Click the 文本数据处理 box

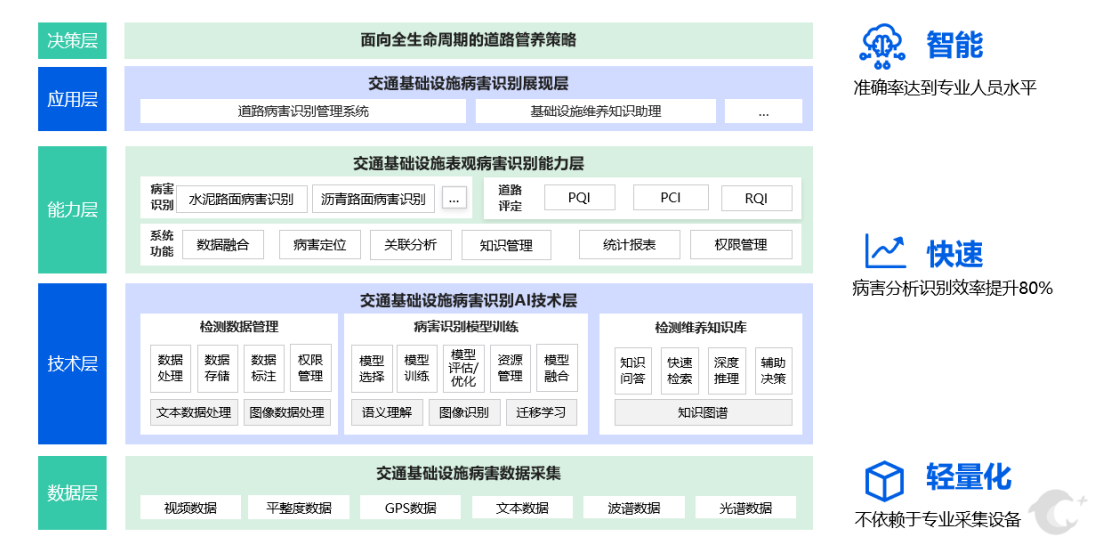pos(195,412)
